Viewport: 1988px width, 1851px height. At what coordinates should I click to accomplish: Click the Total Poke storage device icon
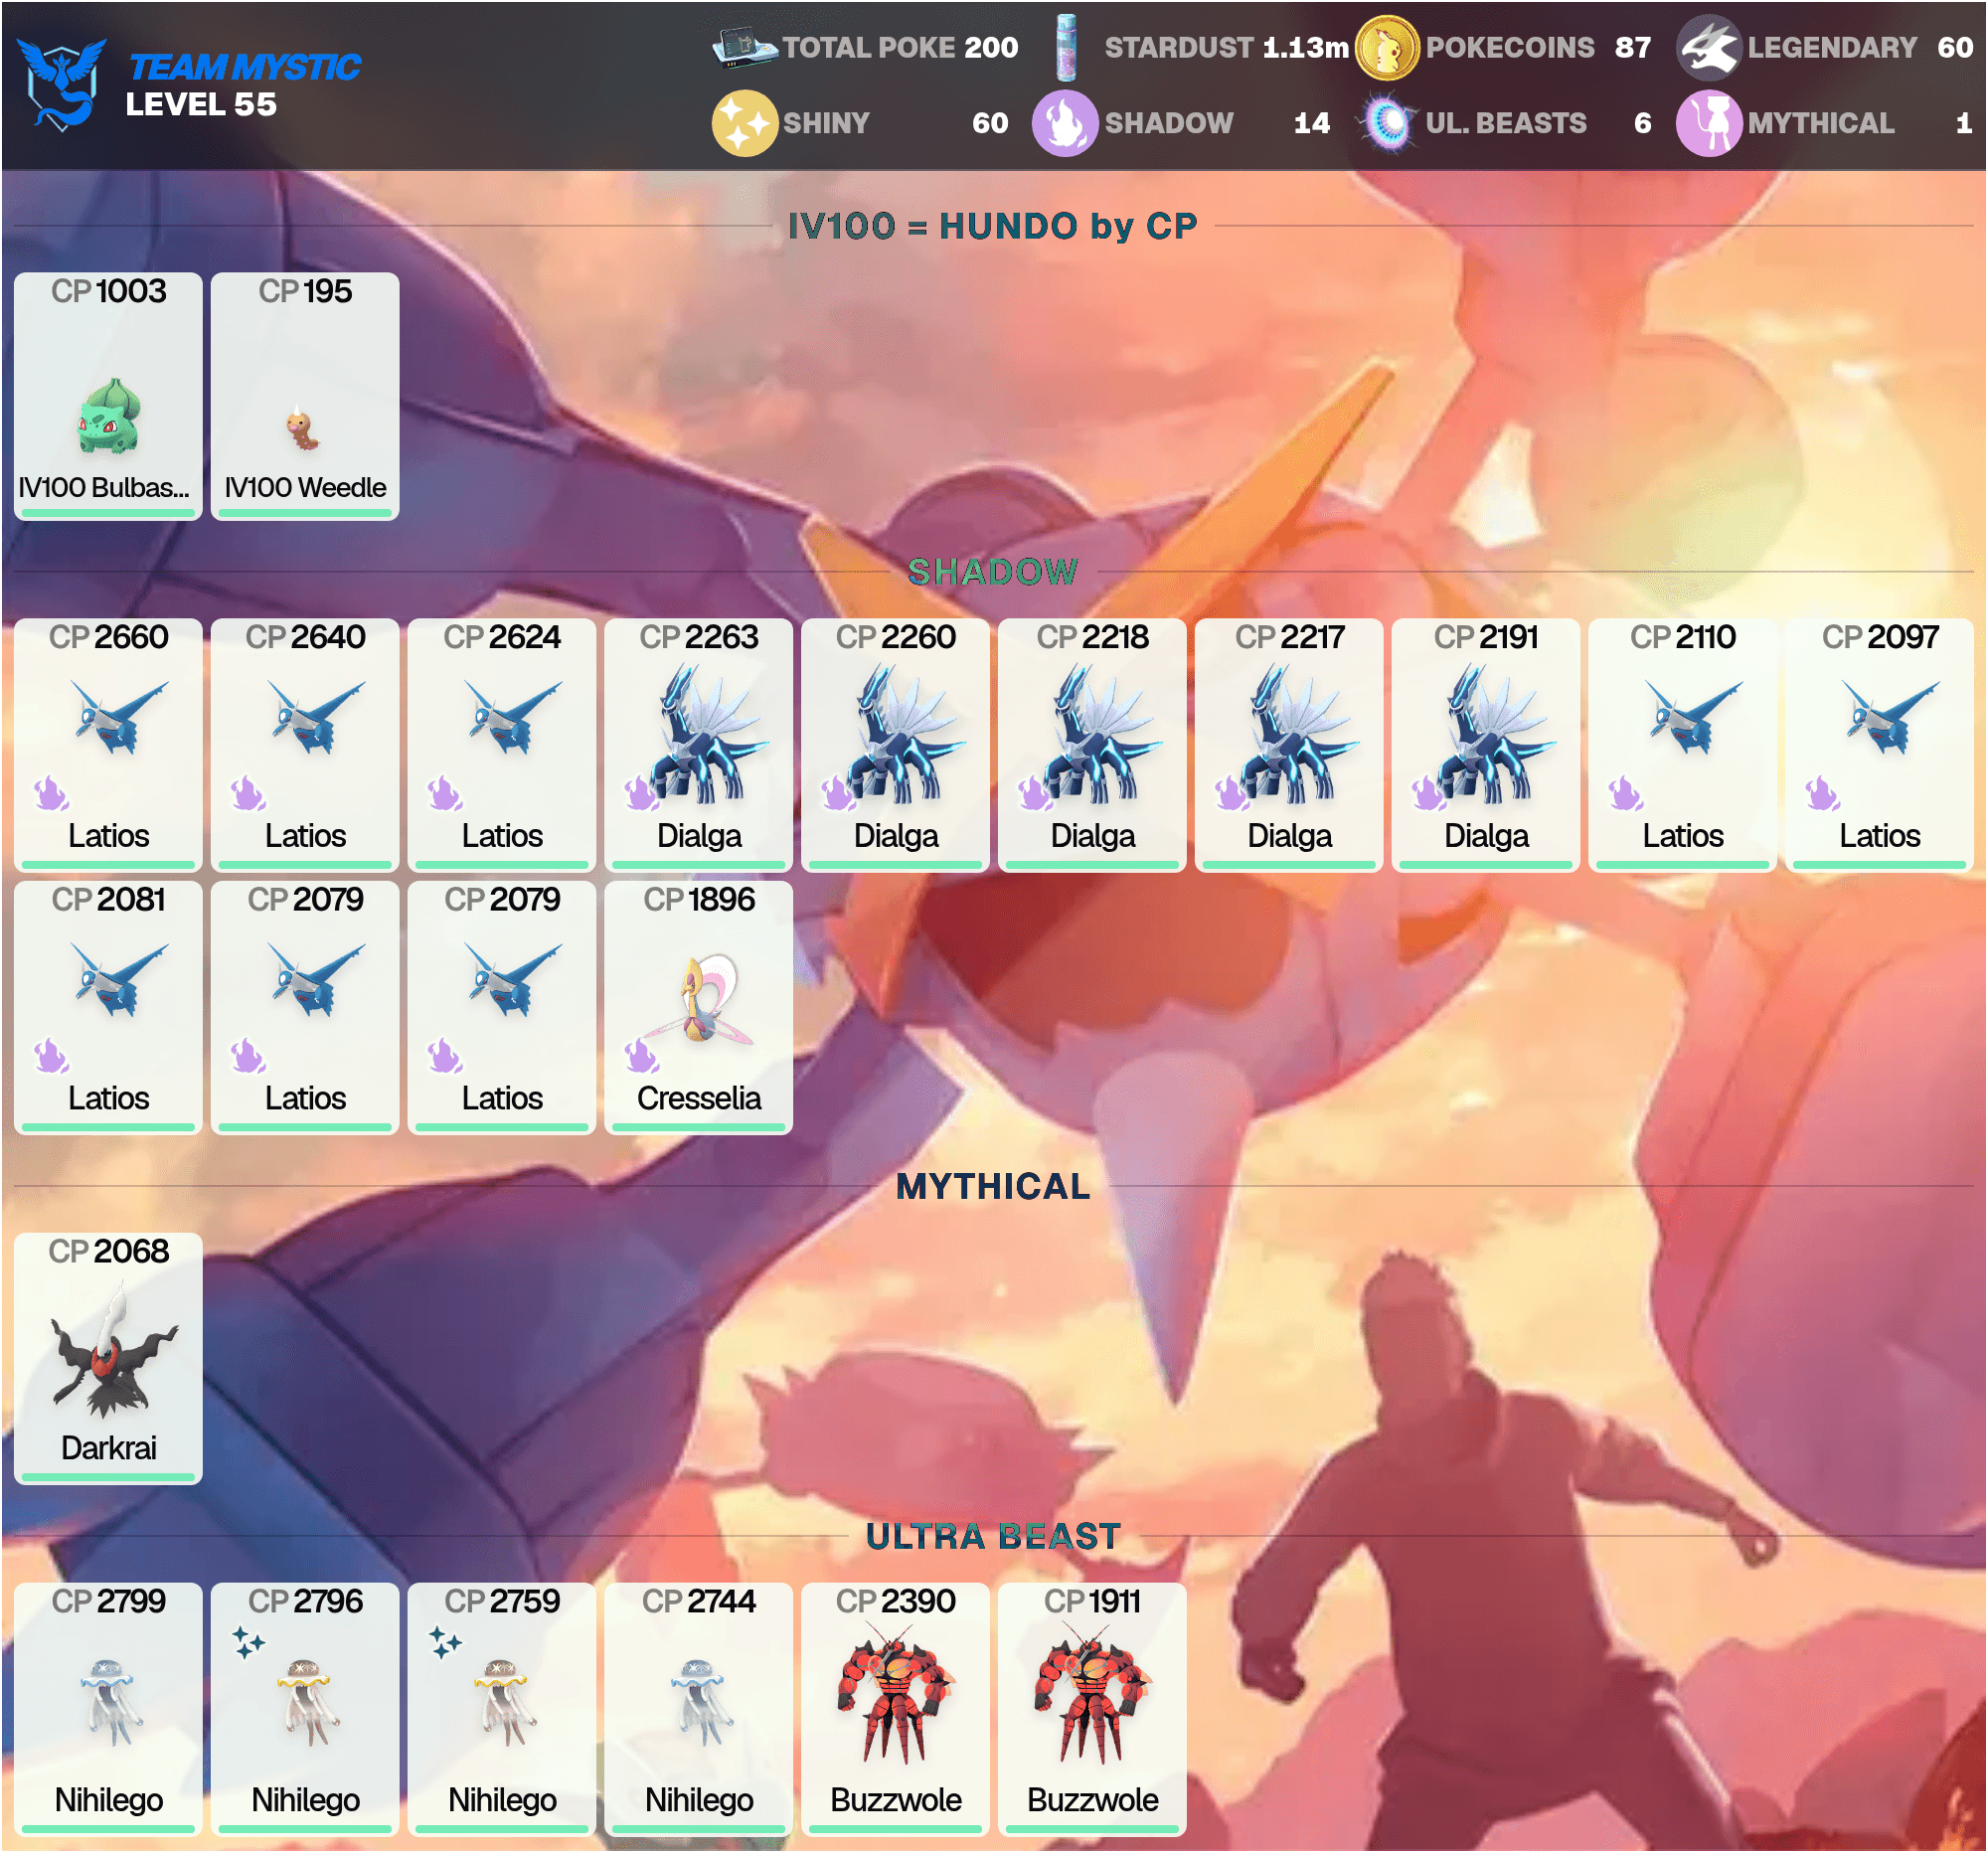point(744,47)
